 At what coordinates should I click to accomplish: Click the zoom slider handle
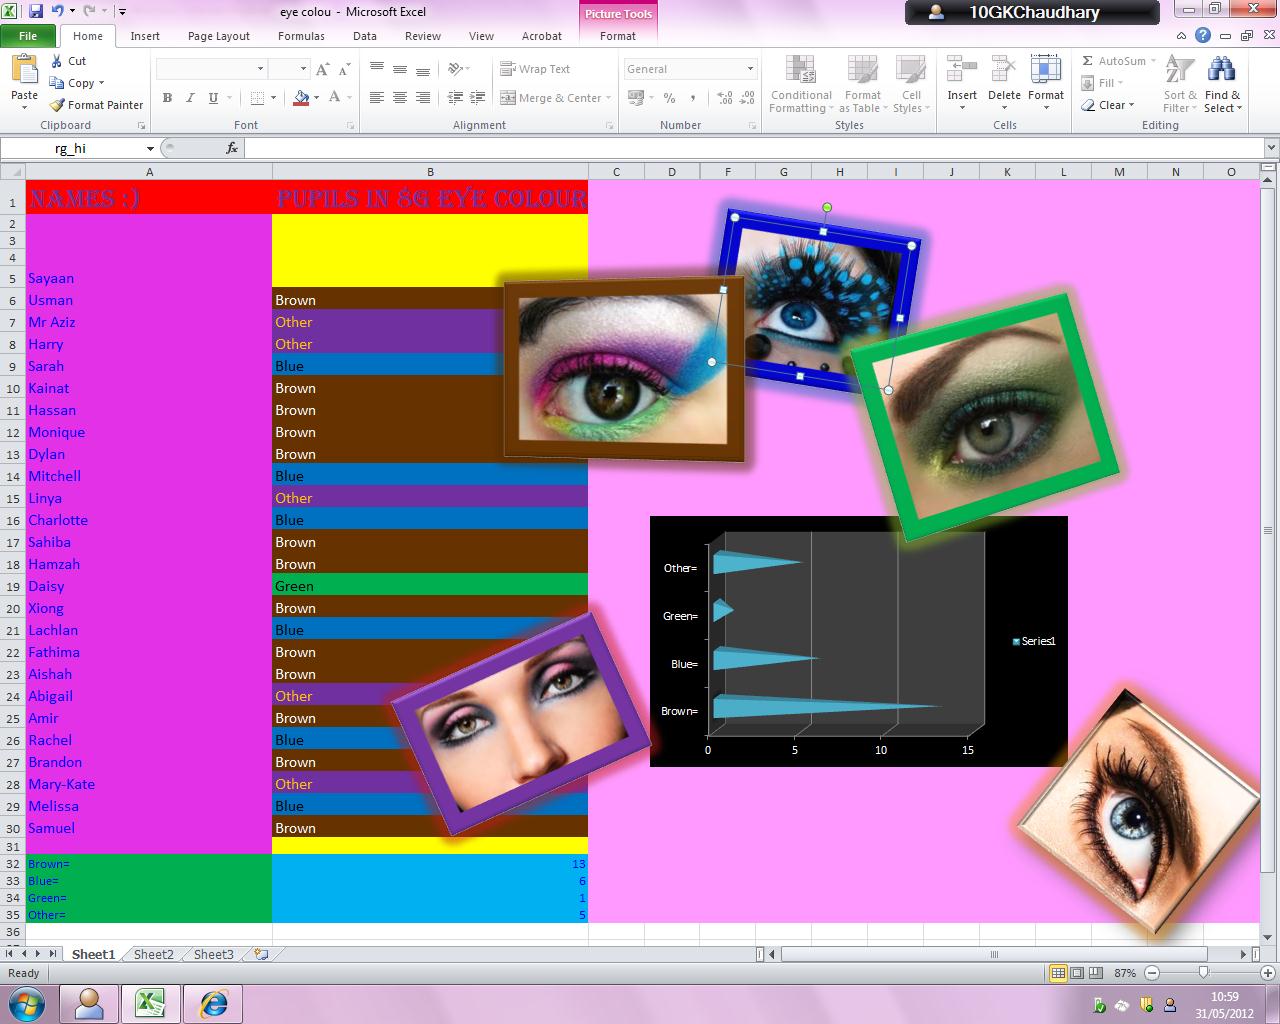click(1203, 972)
